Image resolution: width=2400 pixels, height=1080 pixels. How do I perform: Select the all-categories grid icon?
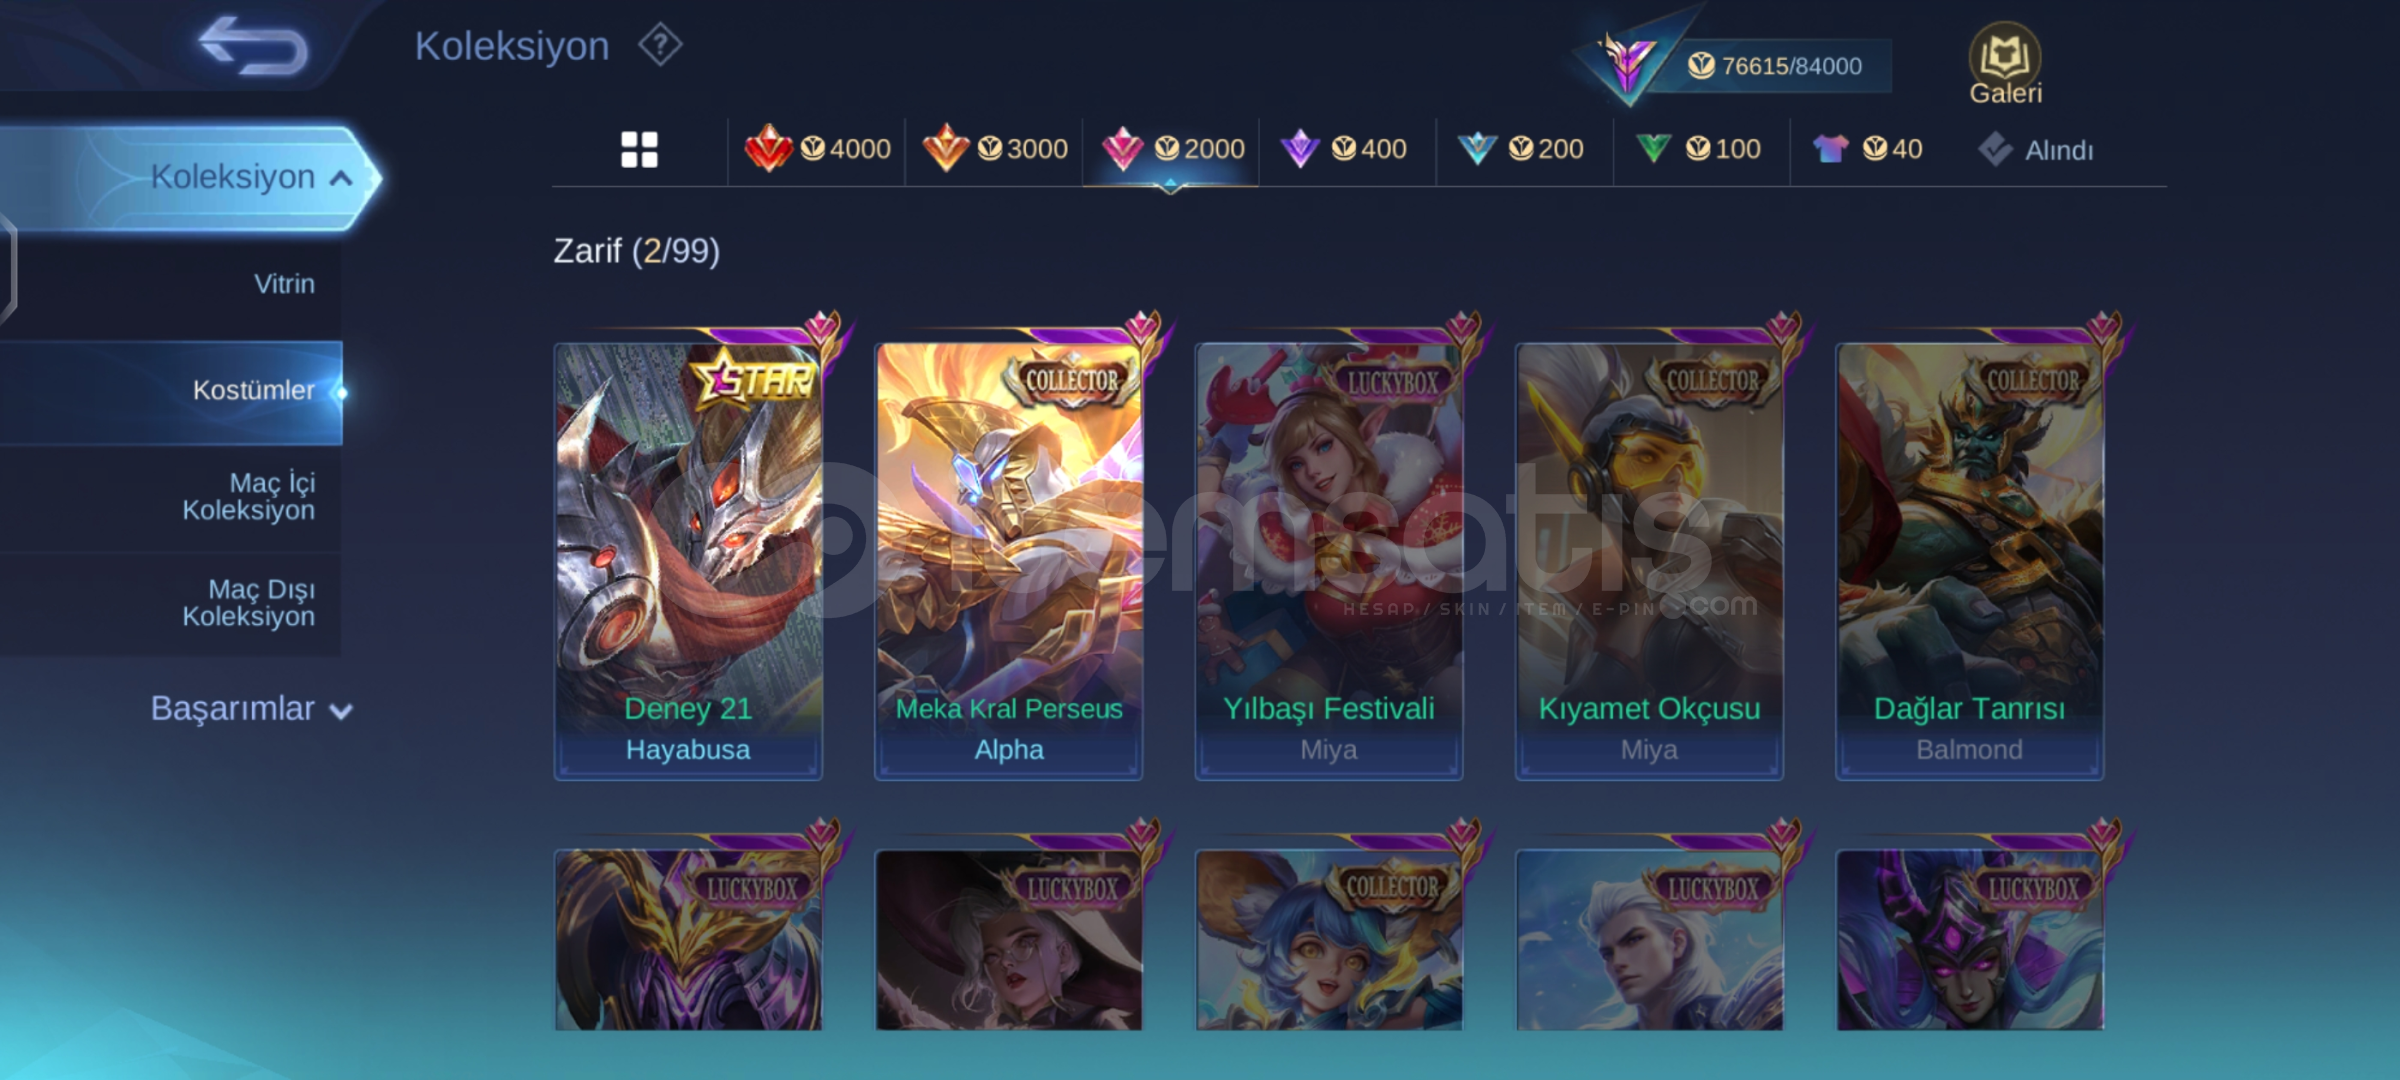(x=639, y=150)
